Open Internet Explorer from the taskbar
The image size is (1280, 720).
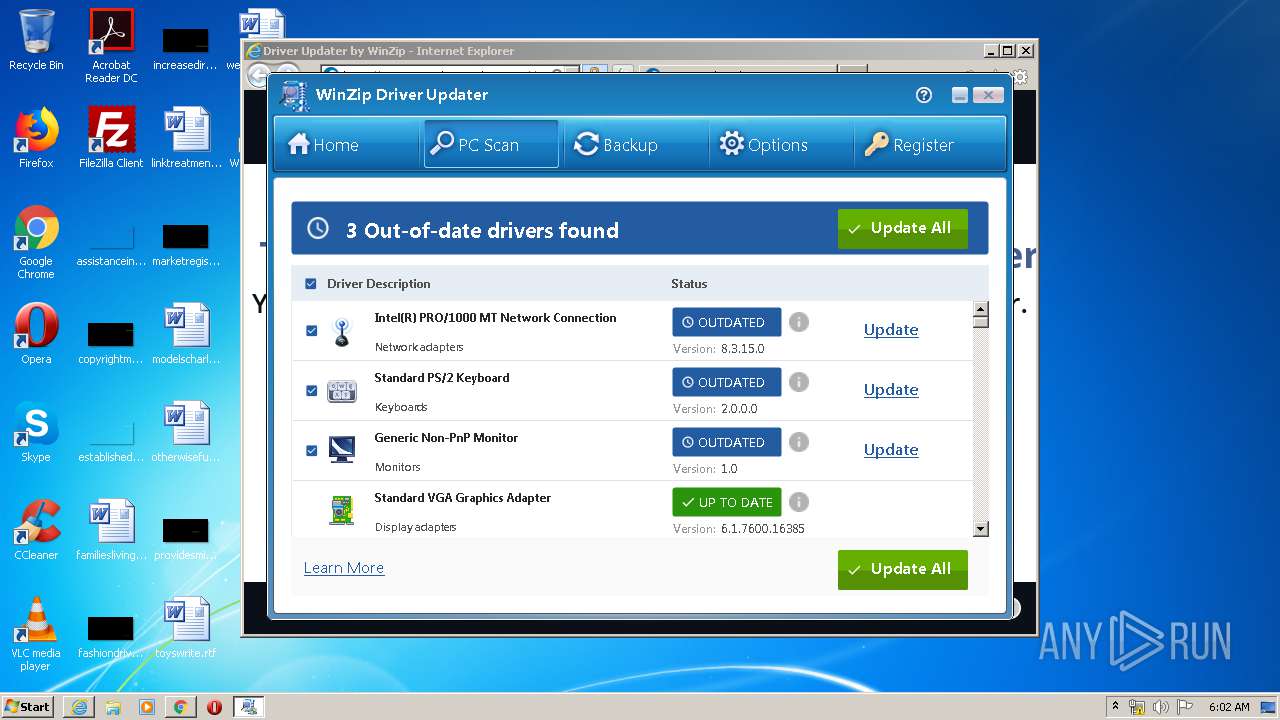79,706
